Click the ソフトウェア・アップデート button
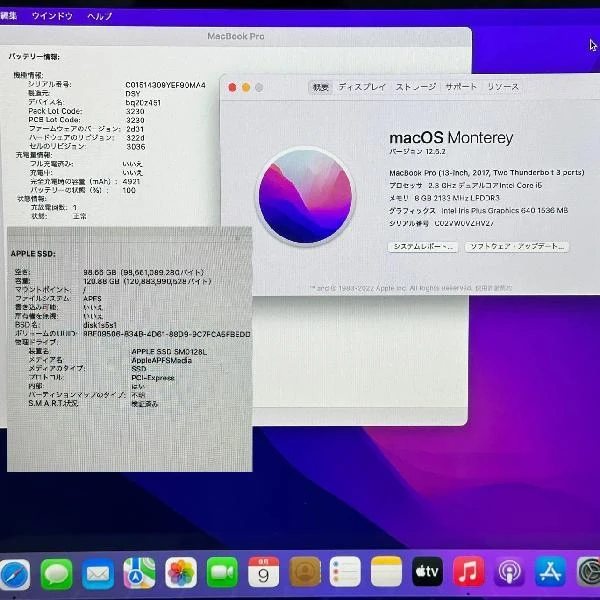 [517, 246]
